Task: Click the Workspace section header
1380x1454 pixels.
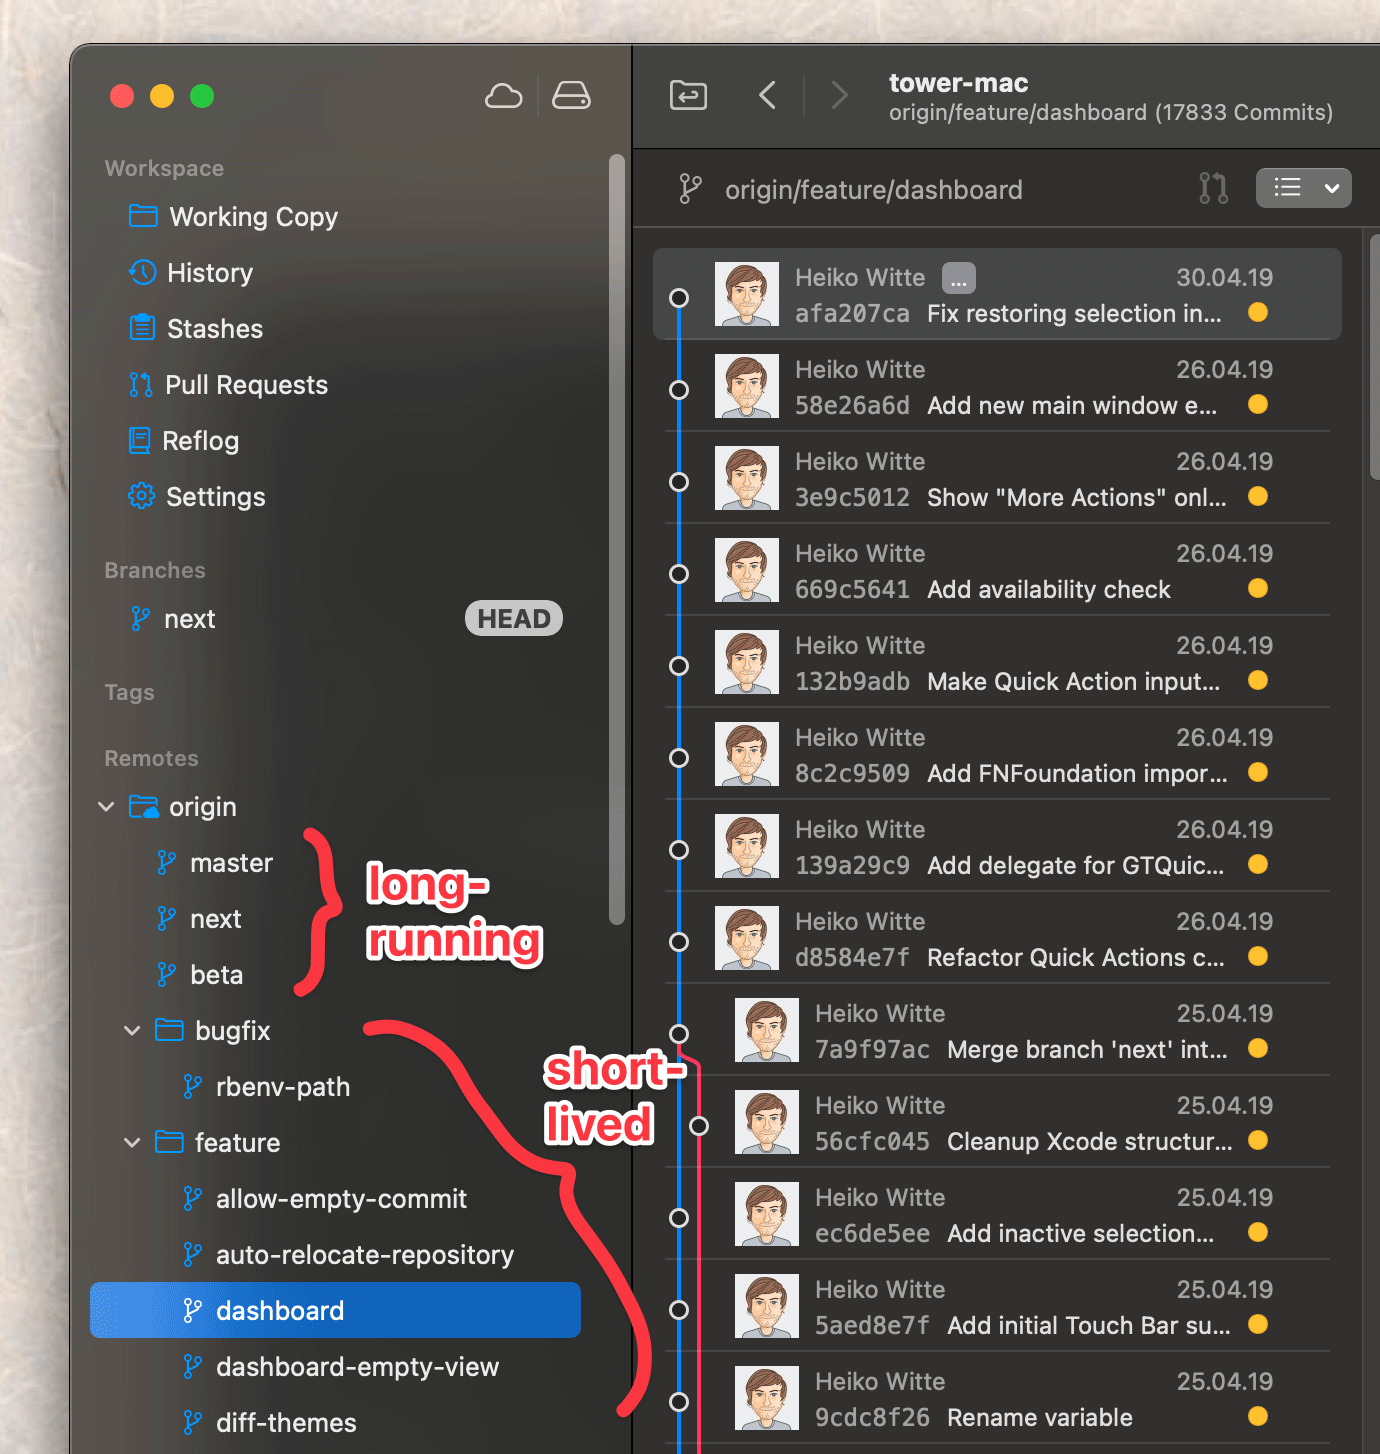Action: point(164,168)
